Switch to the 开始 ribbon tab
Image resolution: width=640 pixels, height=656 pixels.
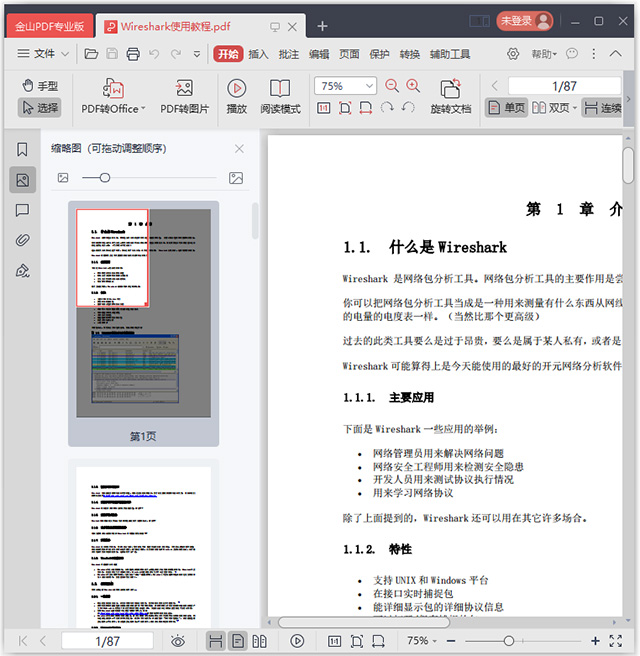tap(228, 54)
